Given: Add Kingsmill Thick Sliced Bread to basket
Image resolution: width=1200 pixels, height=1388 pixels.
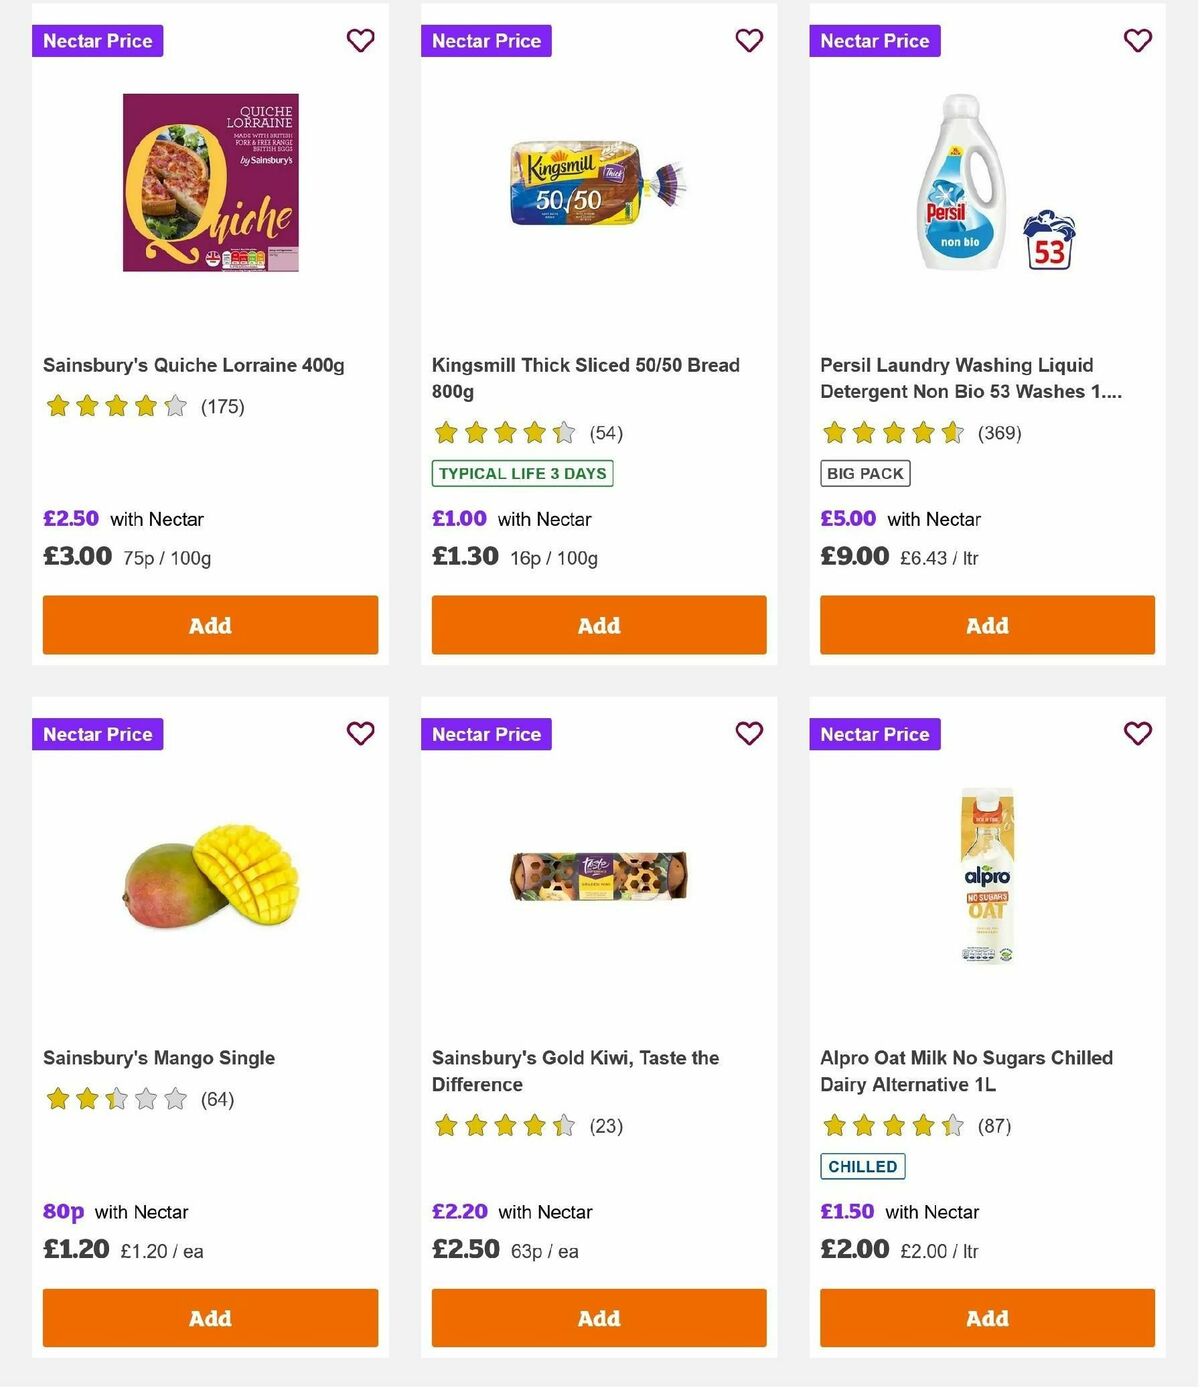Looking at the screenshot, I should pyautogui.click(x=598, y=624).
